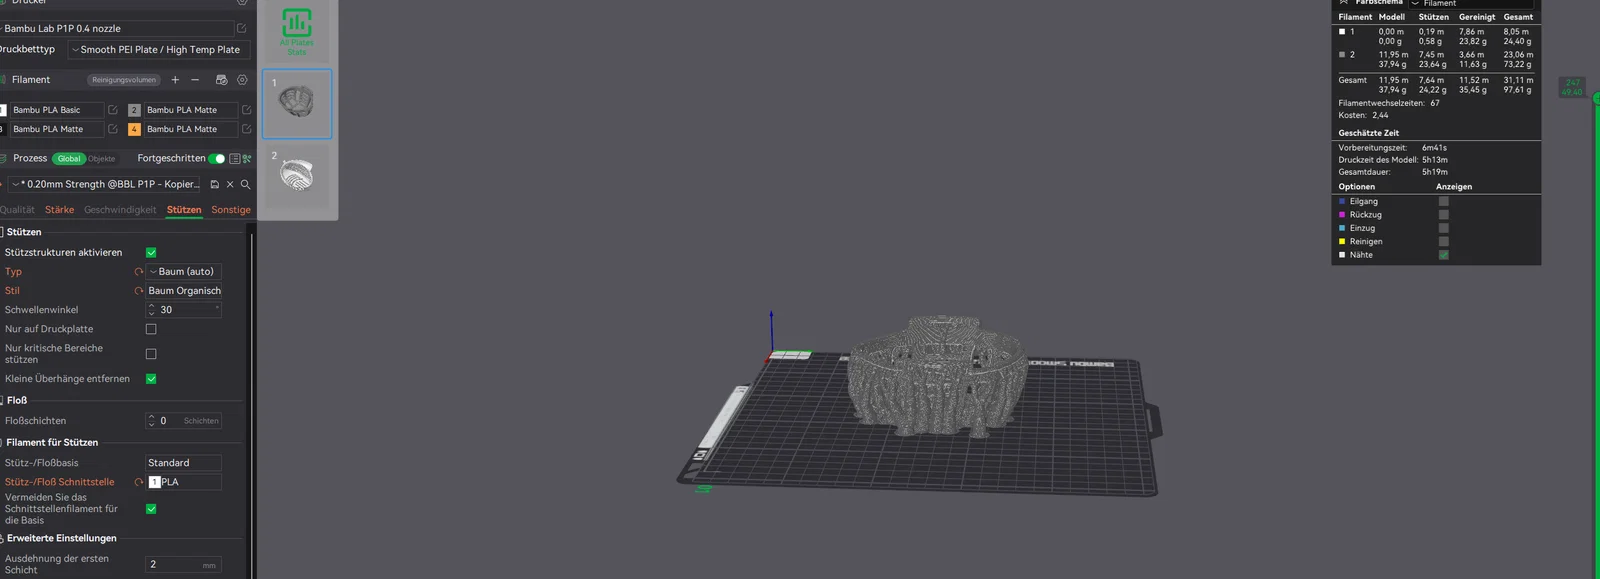
Task: Show Rückzug points in preview
Action: click(1443, 215)
